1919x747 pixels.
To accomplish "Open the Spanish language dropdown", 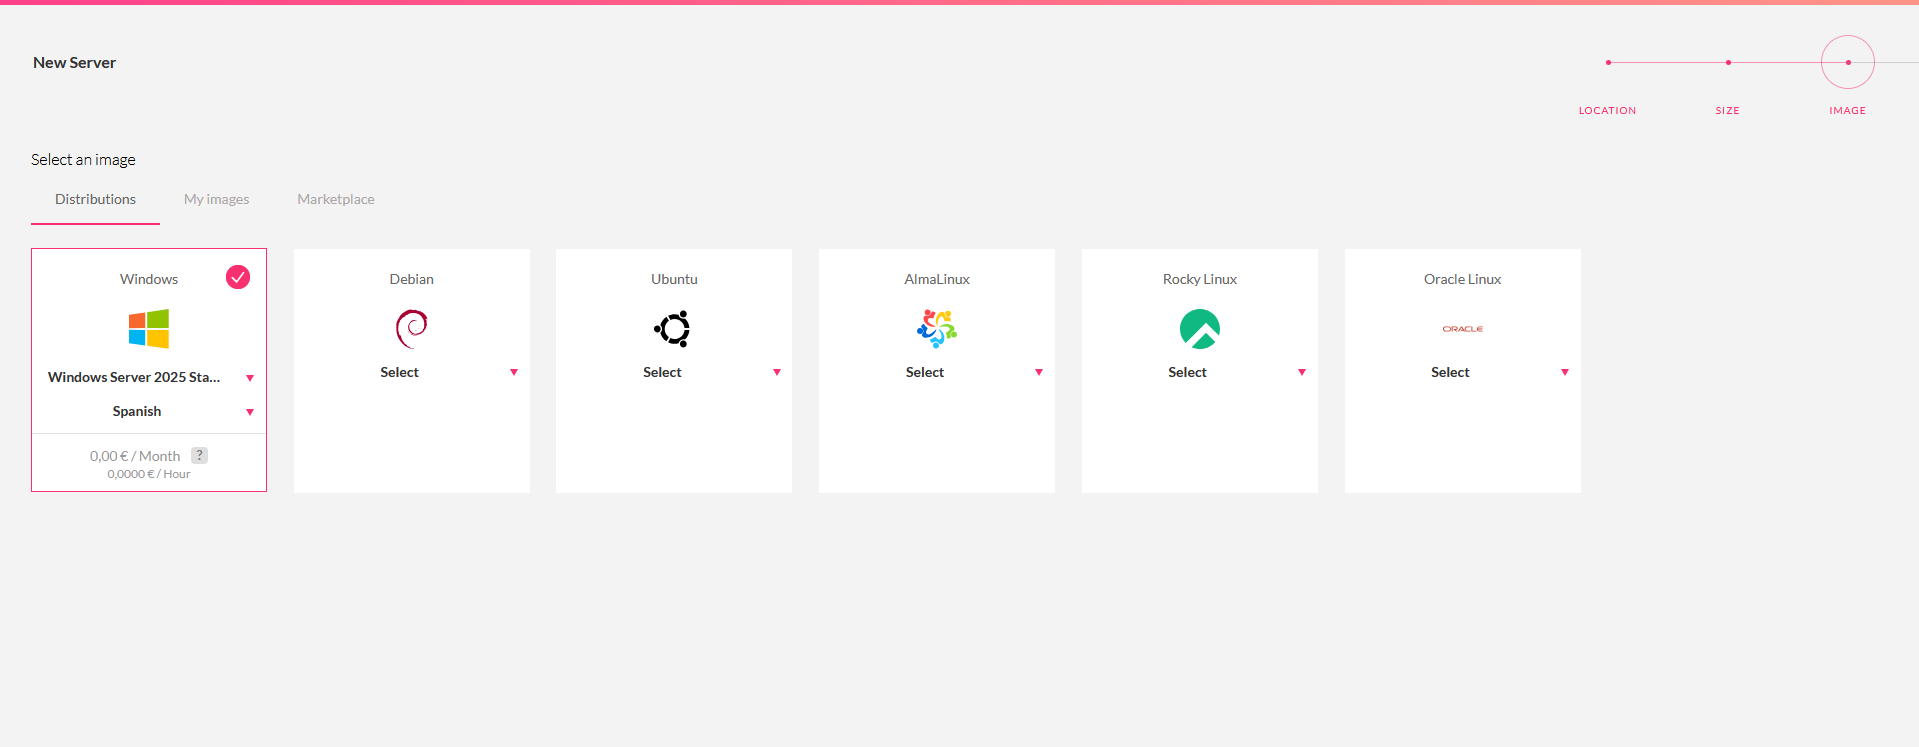I will coord(149,411).
